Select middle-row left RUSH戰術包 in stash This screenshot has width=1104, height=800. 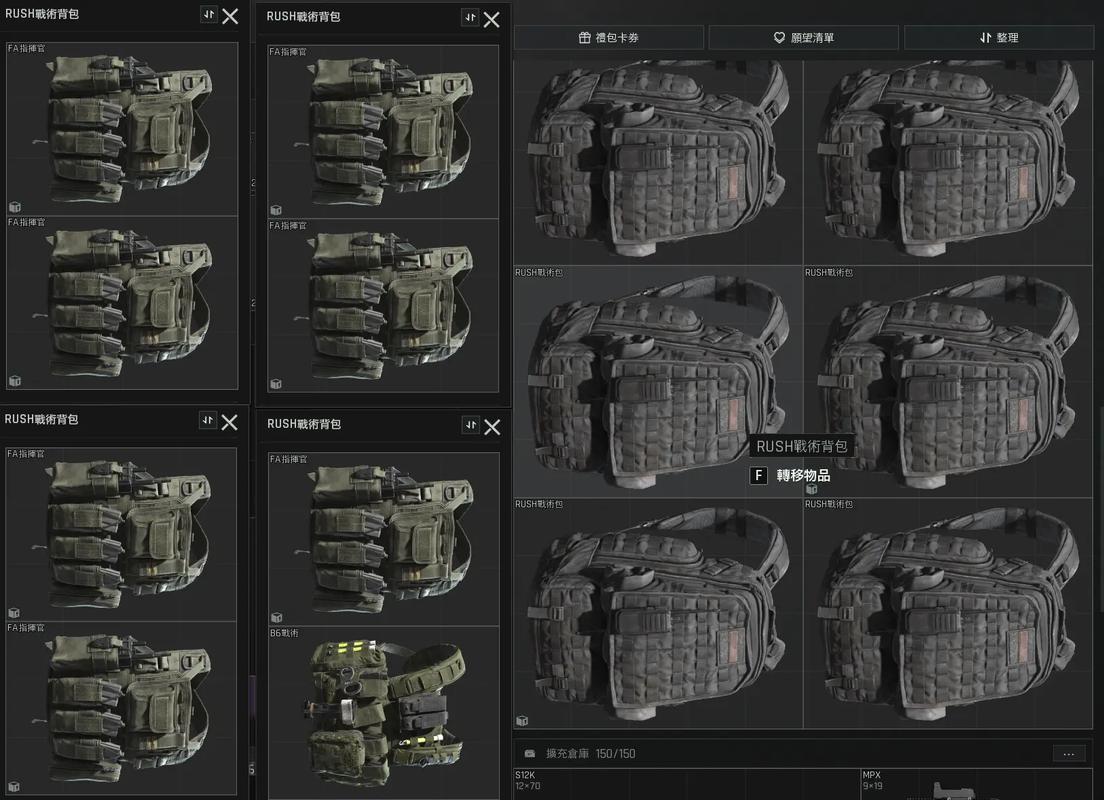coord(658,382)
